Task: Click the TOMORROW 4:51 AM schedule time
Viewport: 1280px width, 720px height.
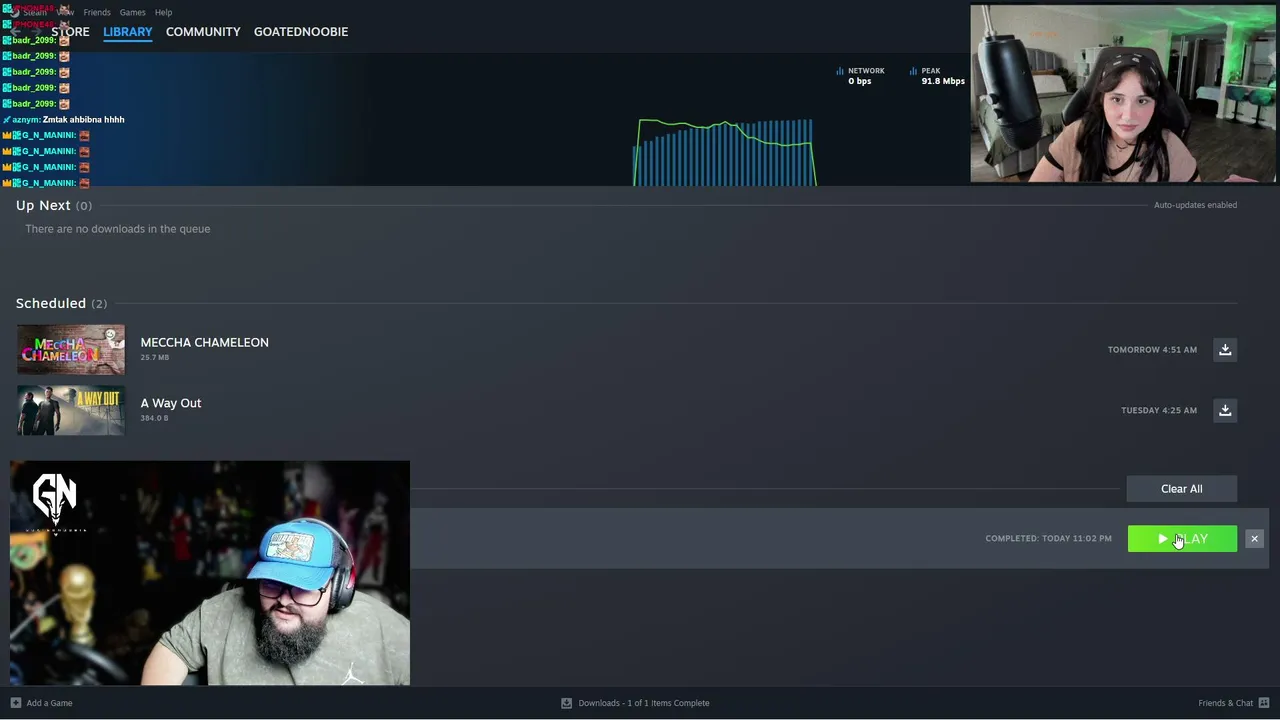Action: tap(1152, 350)
